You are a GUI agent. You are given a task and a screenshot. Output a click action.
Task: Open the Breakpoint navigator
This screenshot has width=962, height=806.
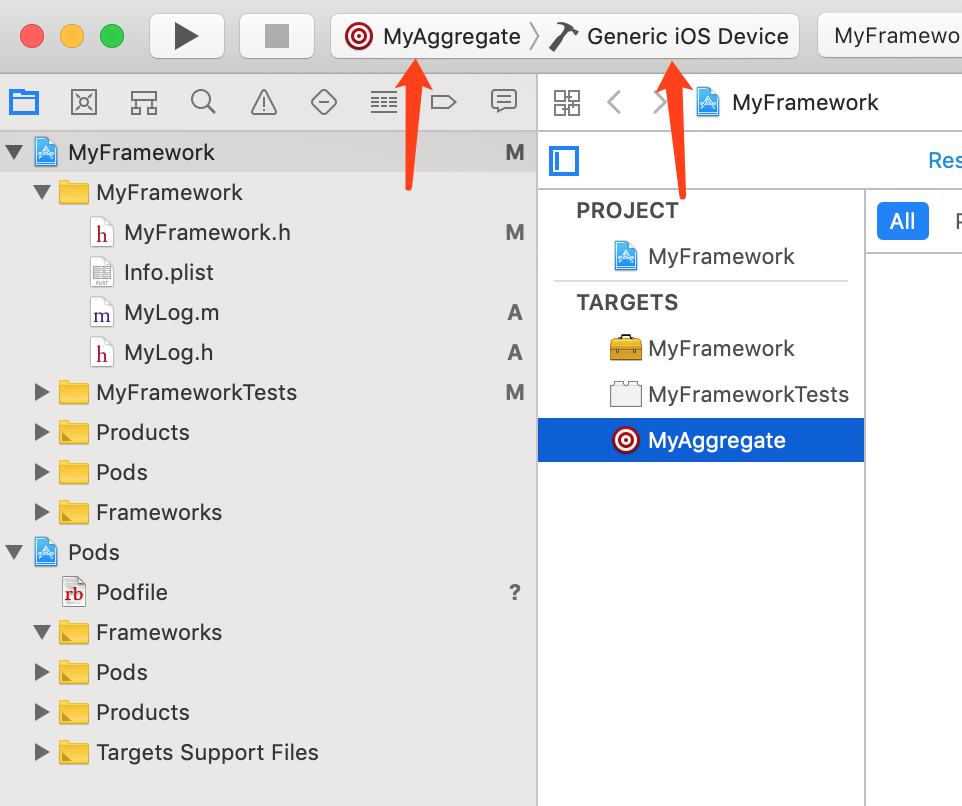443,101
